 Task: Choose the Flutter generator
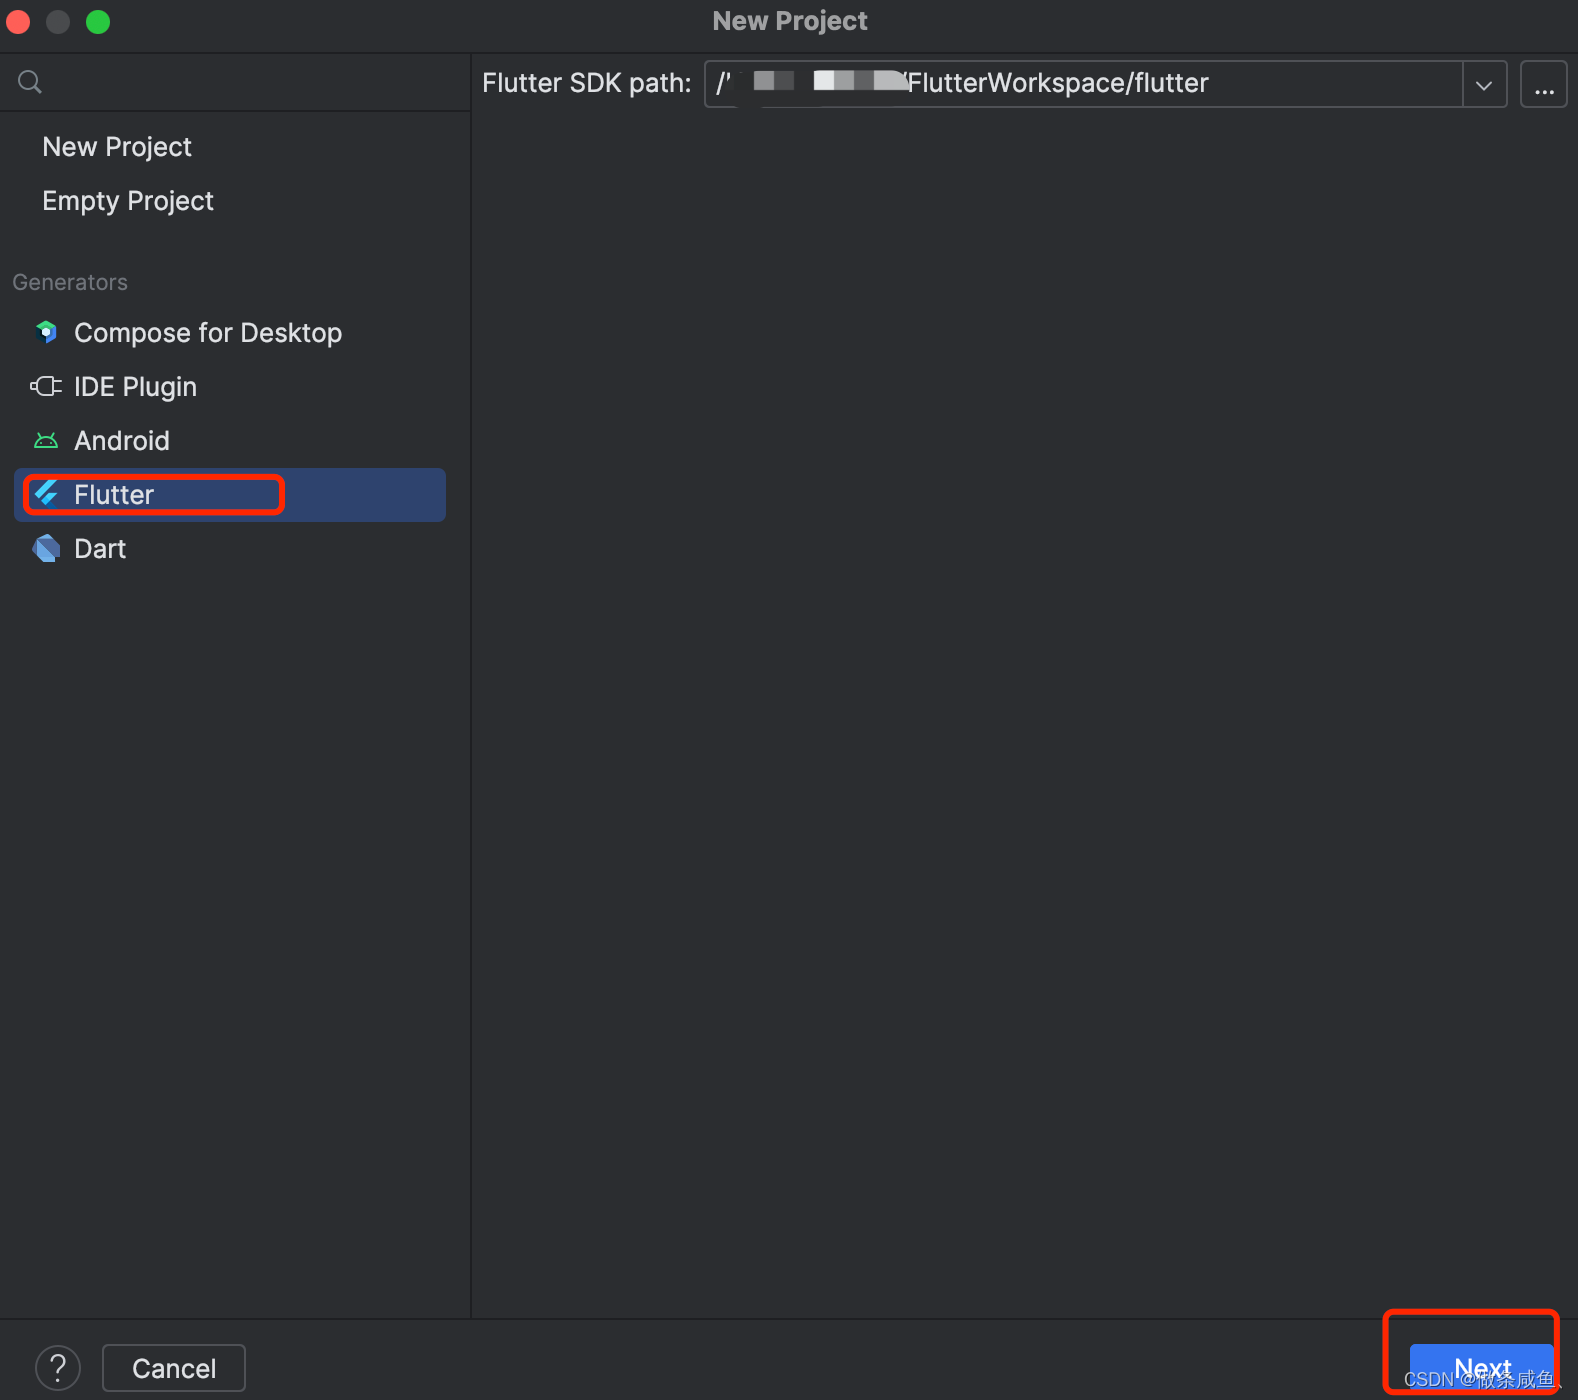point(230,494)
